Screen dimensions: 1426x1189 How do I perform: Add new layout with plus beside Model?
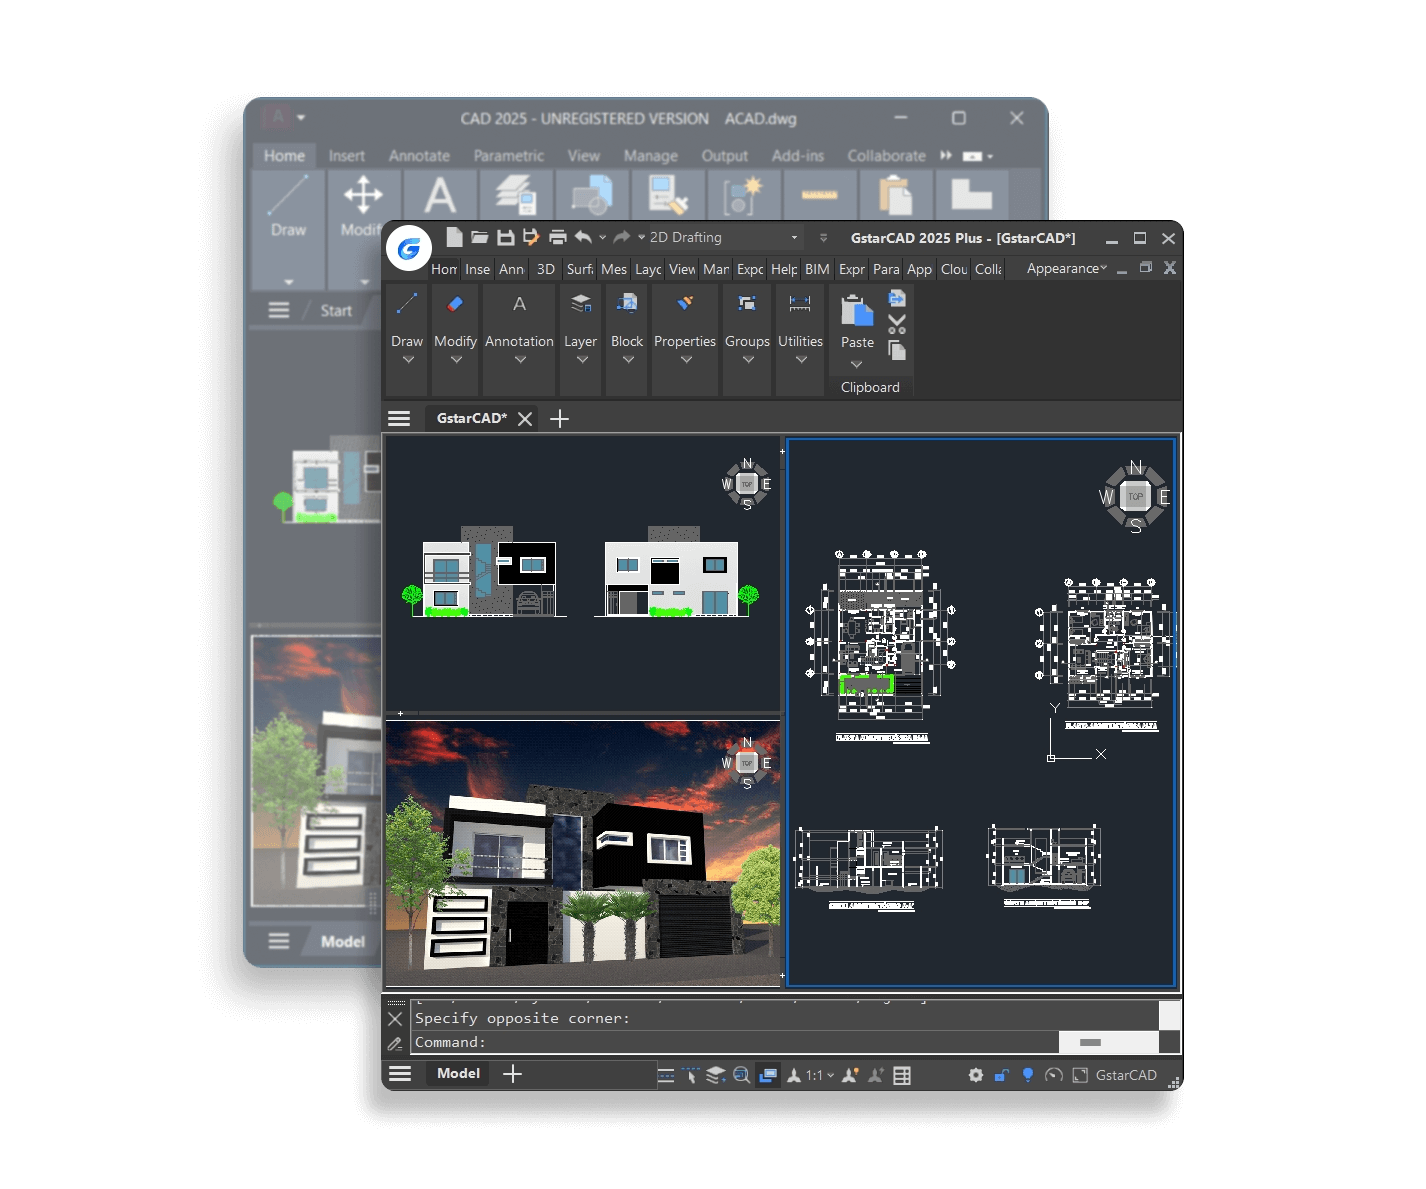click(x=512, y=1073)
